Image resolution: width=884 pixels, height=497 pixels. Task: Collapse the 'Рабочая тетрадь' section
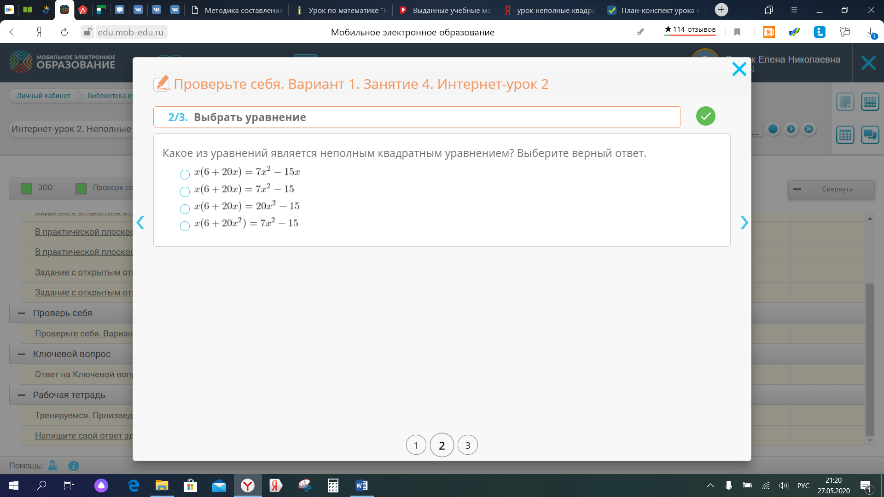pyautogui.click(x=22, y=395)
